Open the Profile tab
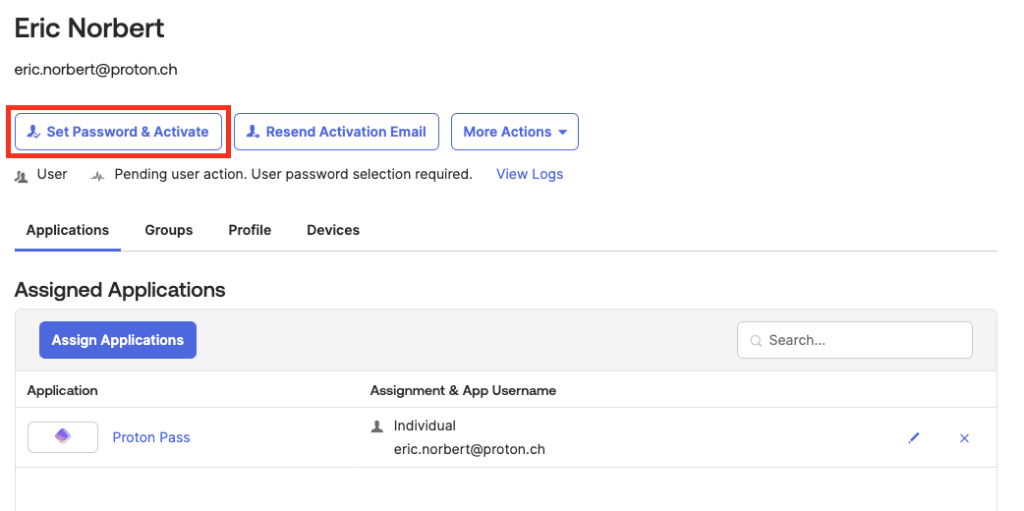 pyautogui.click(x=249, y=230)
